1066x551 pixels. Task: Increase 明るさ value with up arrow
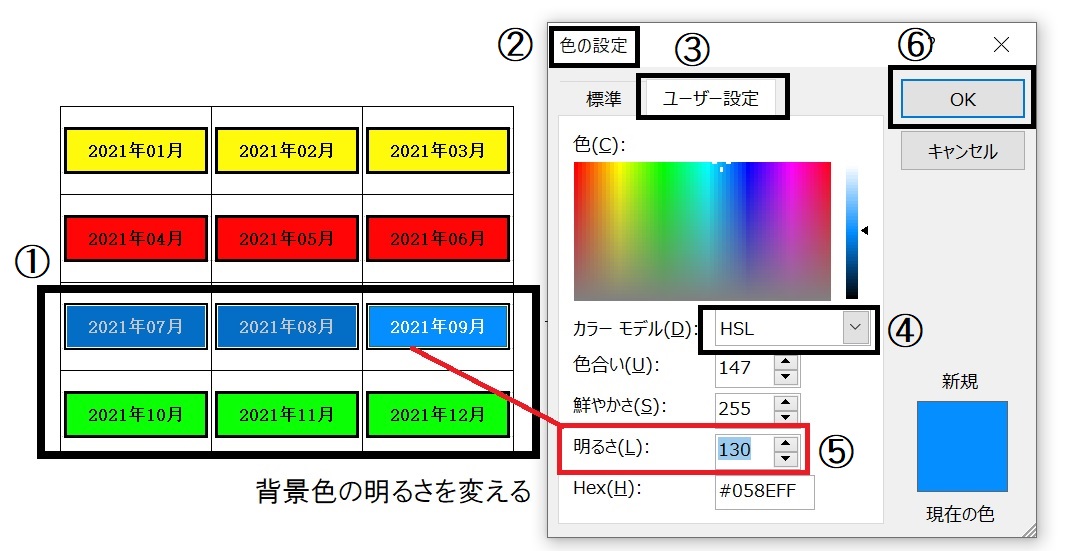[786, 443]
